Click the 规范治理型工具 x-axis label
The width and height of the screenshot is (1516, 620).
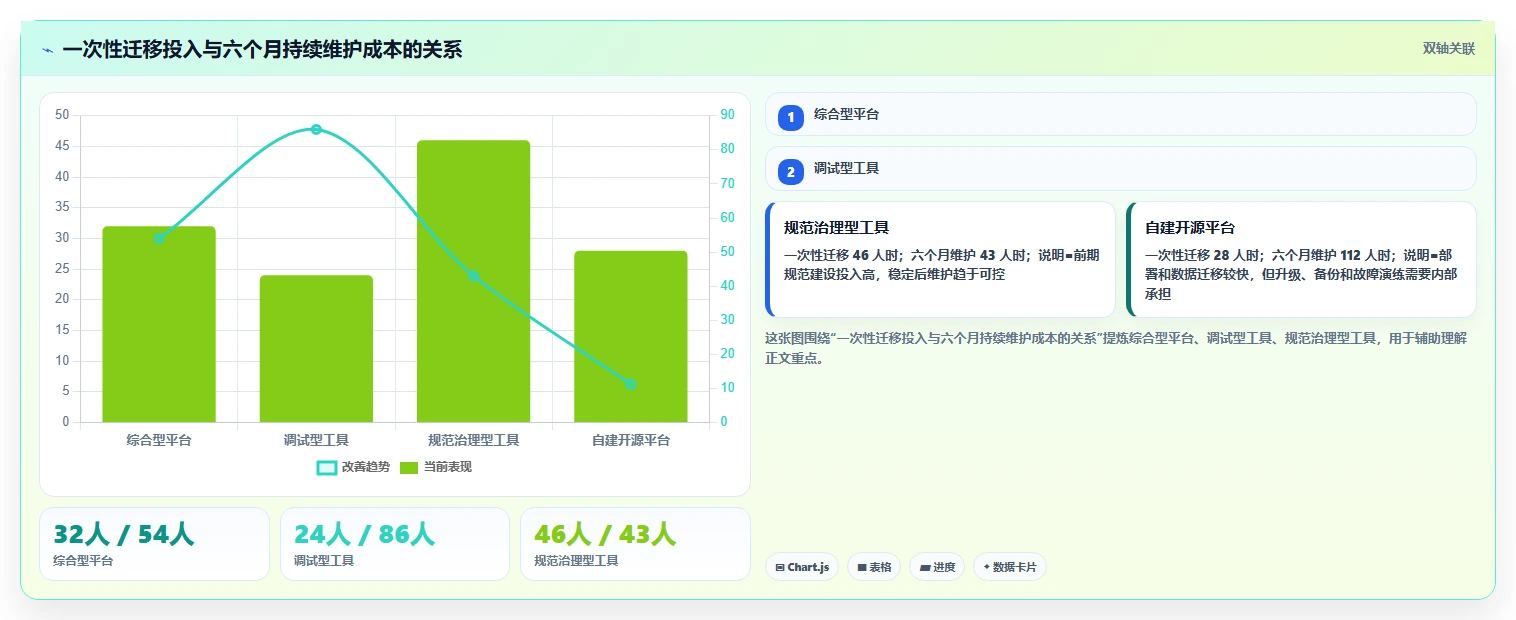pyautogui.click(x=473, y=440)
